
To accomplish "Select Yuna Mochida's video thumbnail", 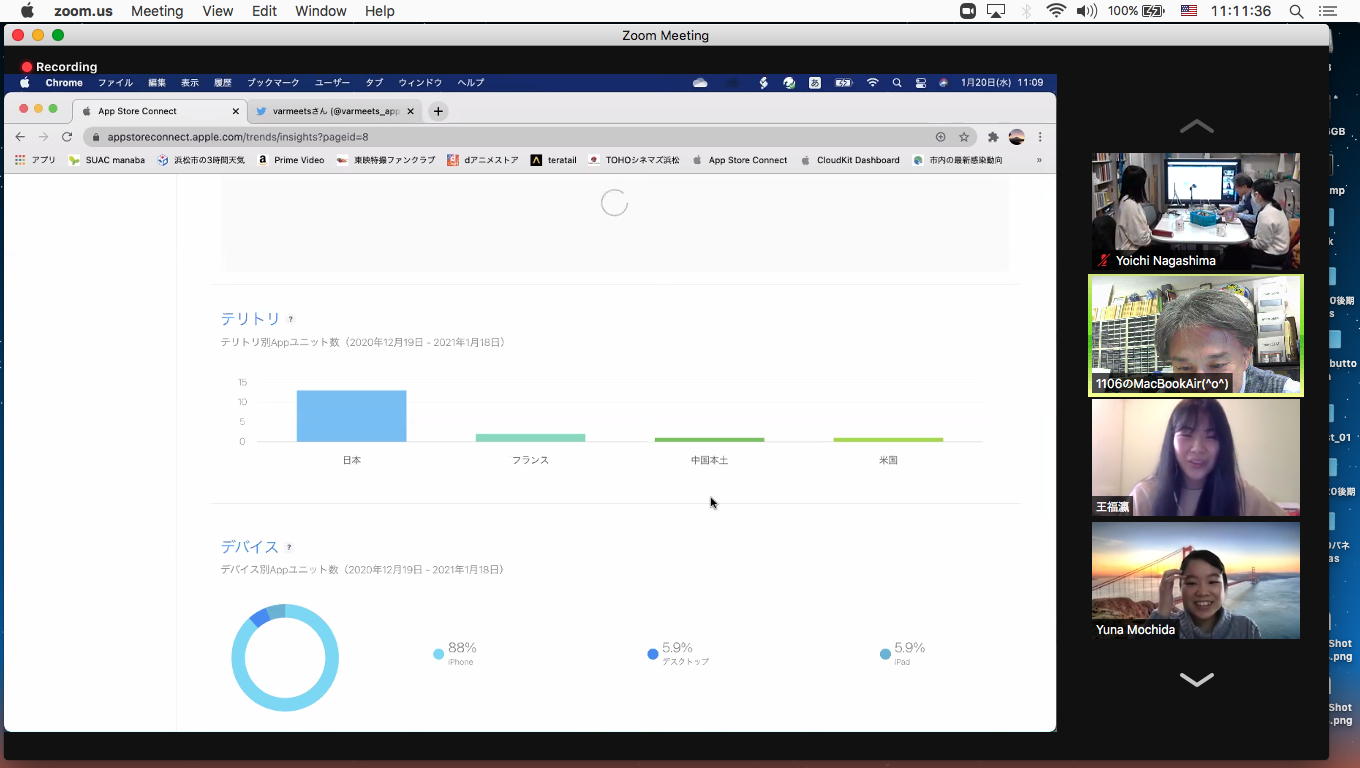I will coord(1196,580).
